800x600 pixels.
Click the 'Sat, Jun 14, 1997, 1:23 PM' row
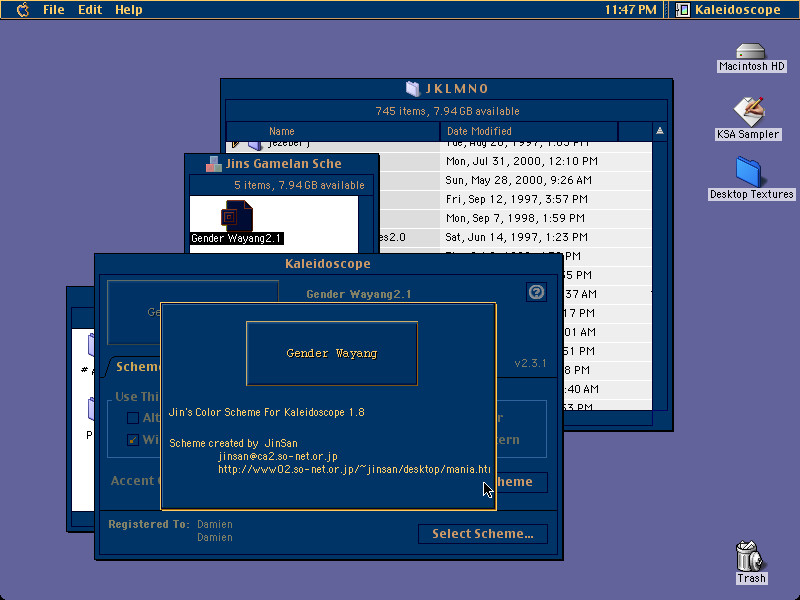click(x=516, y=237)
